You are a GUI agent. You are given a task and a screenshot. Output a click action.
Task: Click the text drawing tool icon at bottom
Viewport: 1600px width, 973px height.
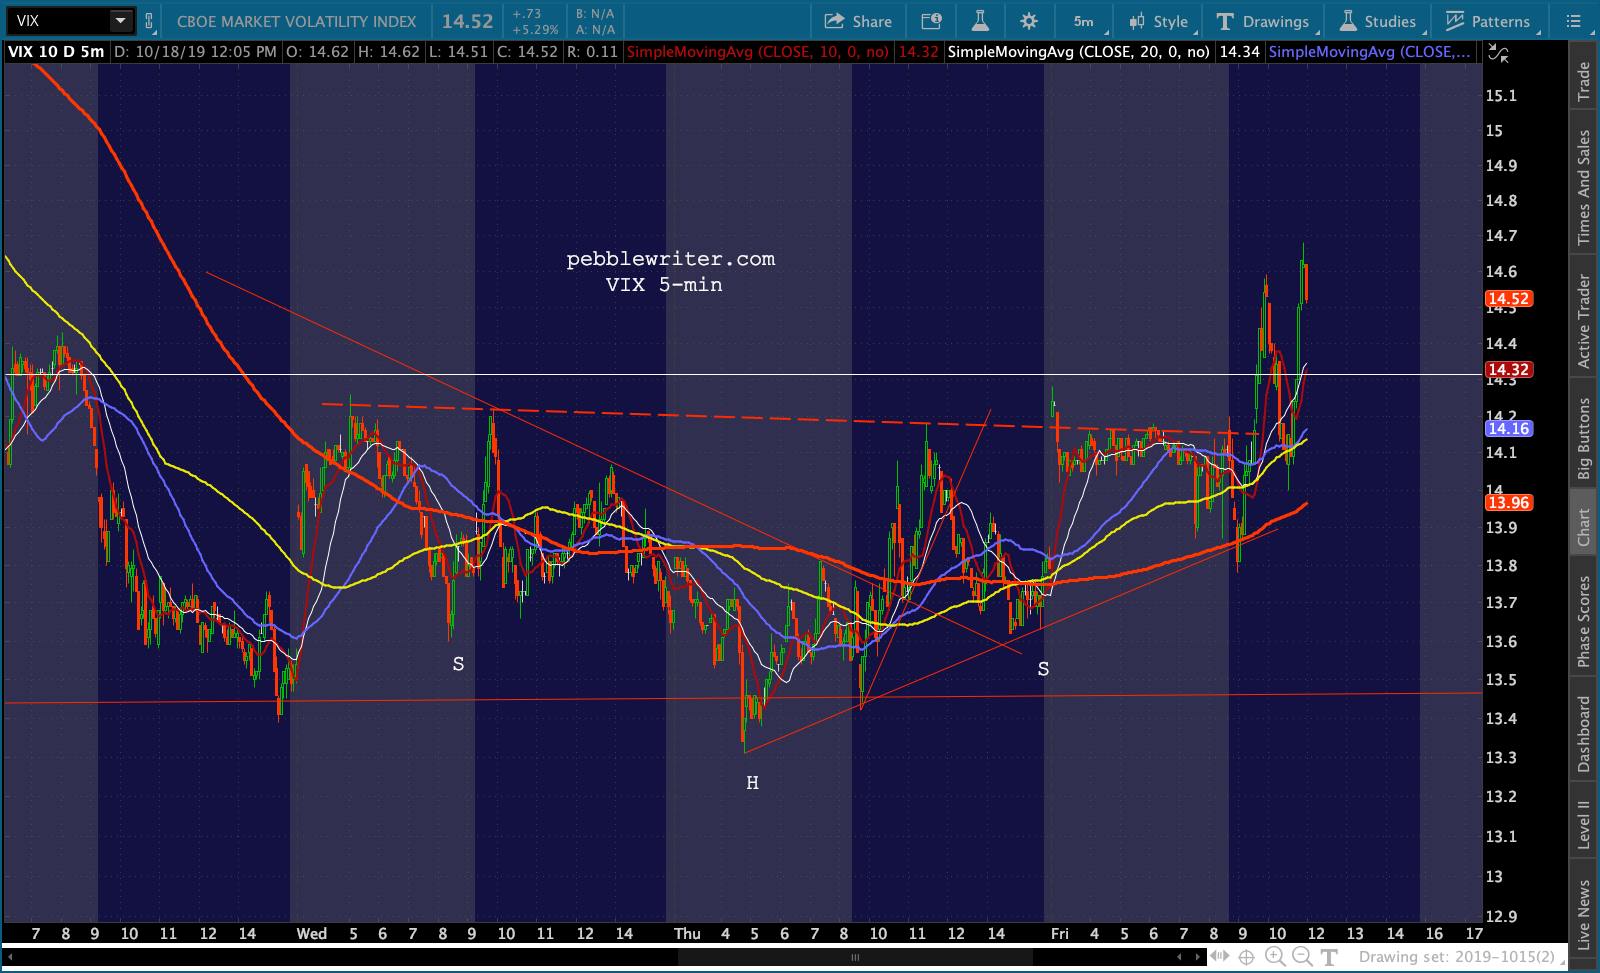point(1329,957)
